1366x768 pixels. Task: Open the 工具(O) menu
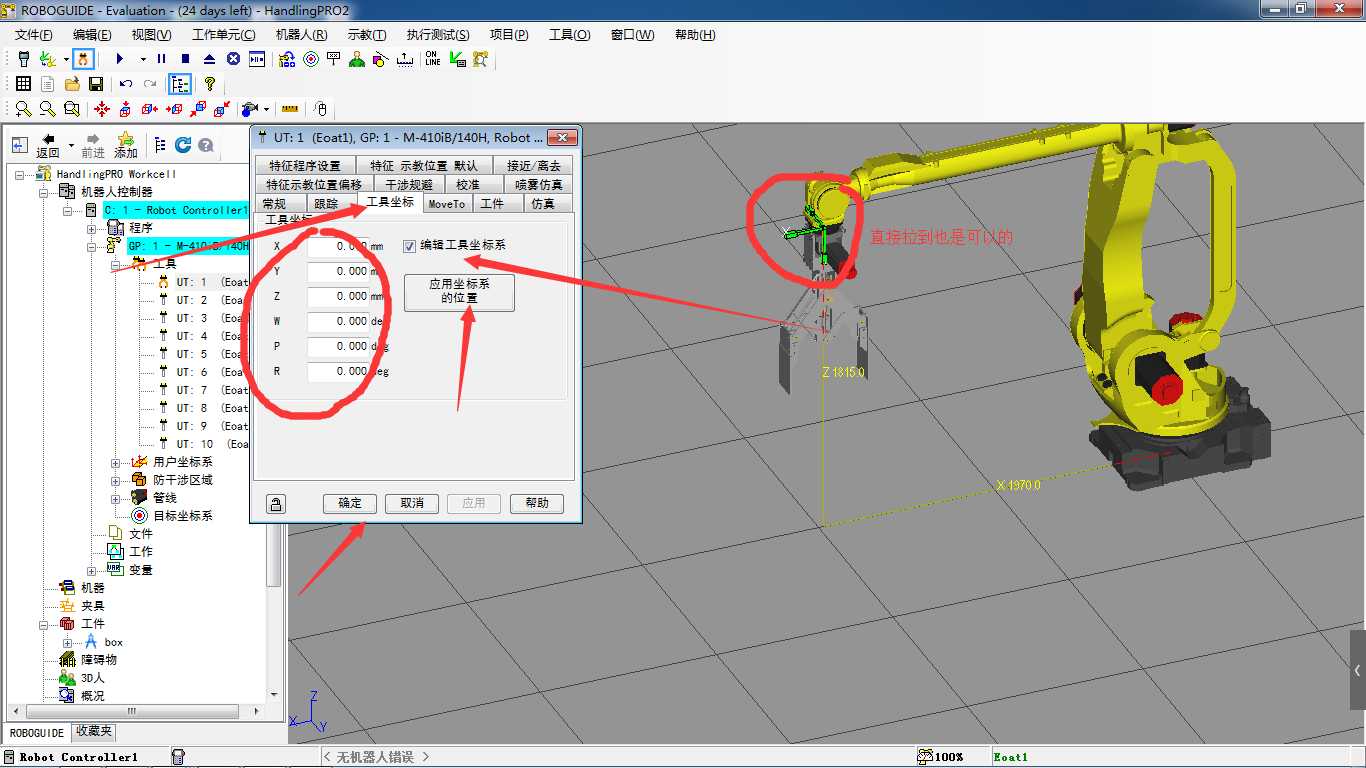pos(570,34)
